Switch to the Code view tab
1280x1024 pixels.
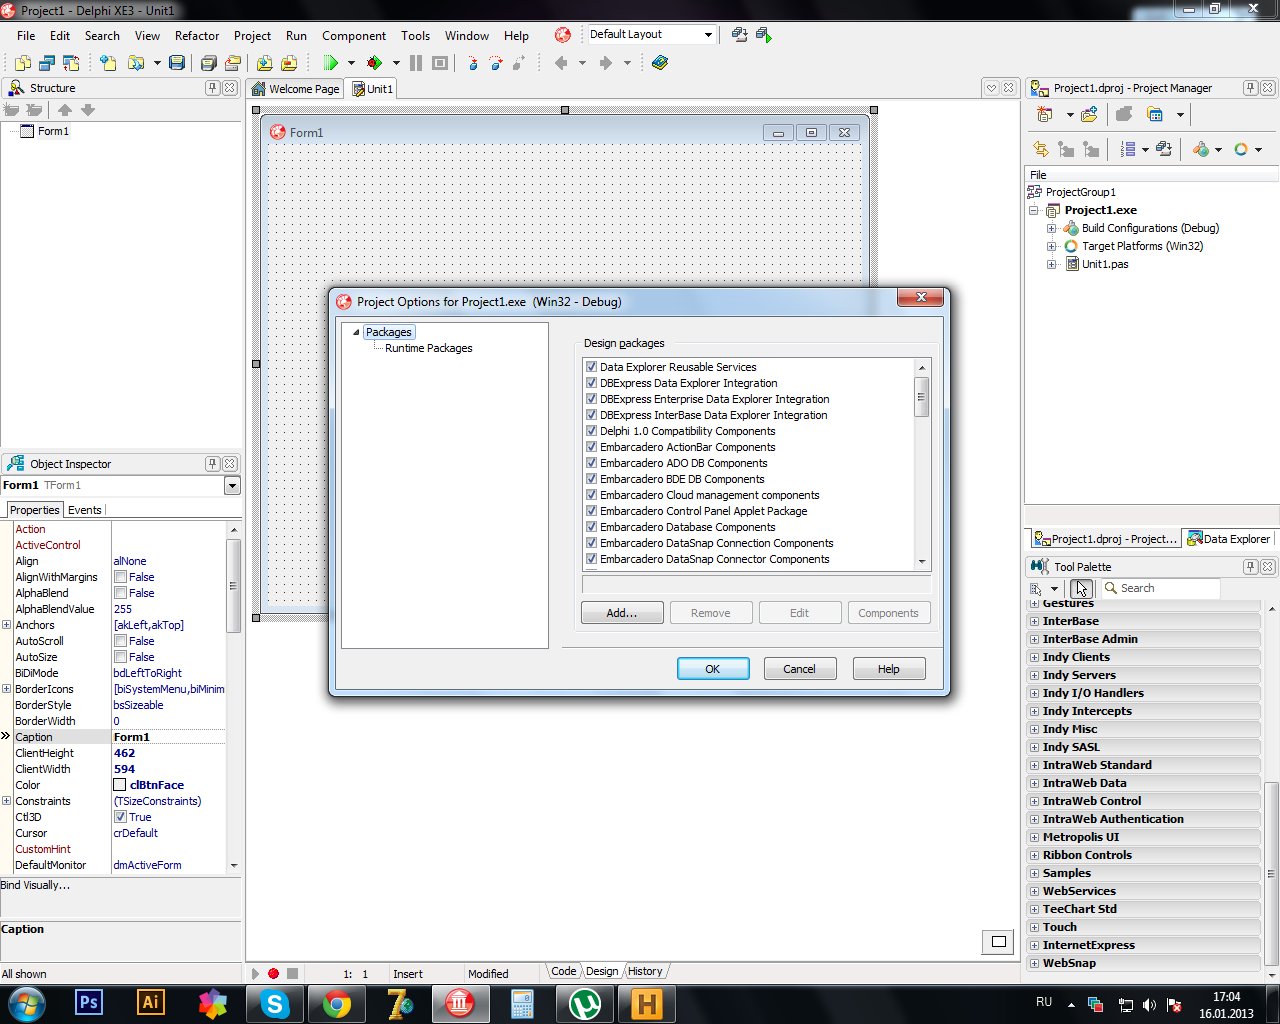563,972
